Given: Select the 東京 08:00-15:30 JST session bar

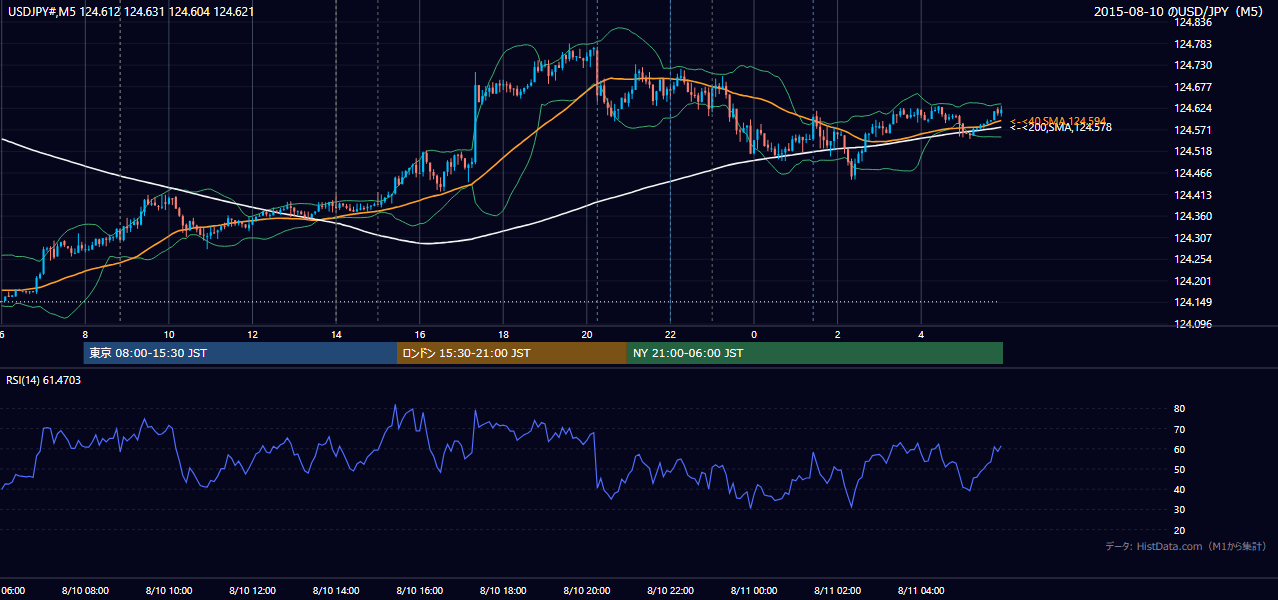Looking at the screenshot, I should point(240,353).
